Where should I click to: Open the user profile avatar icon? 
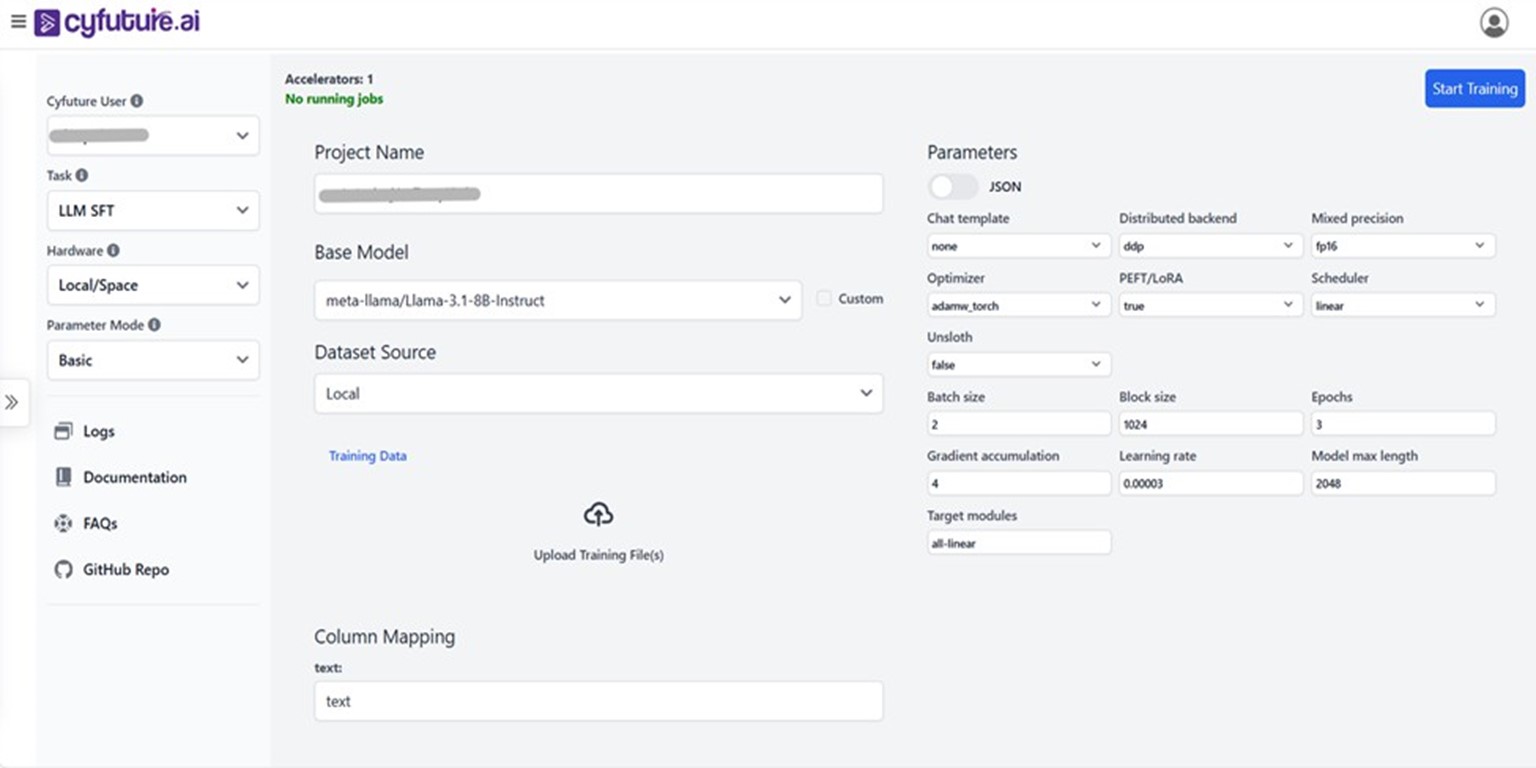pyautogui.click(x=1494, y=23)
